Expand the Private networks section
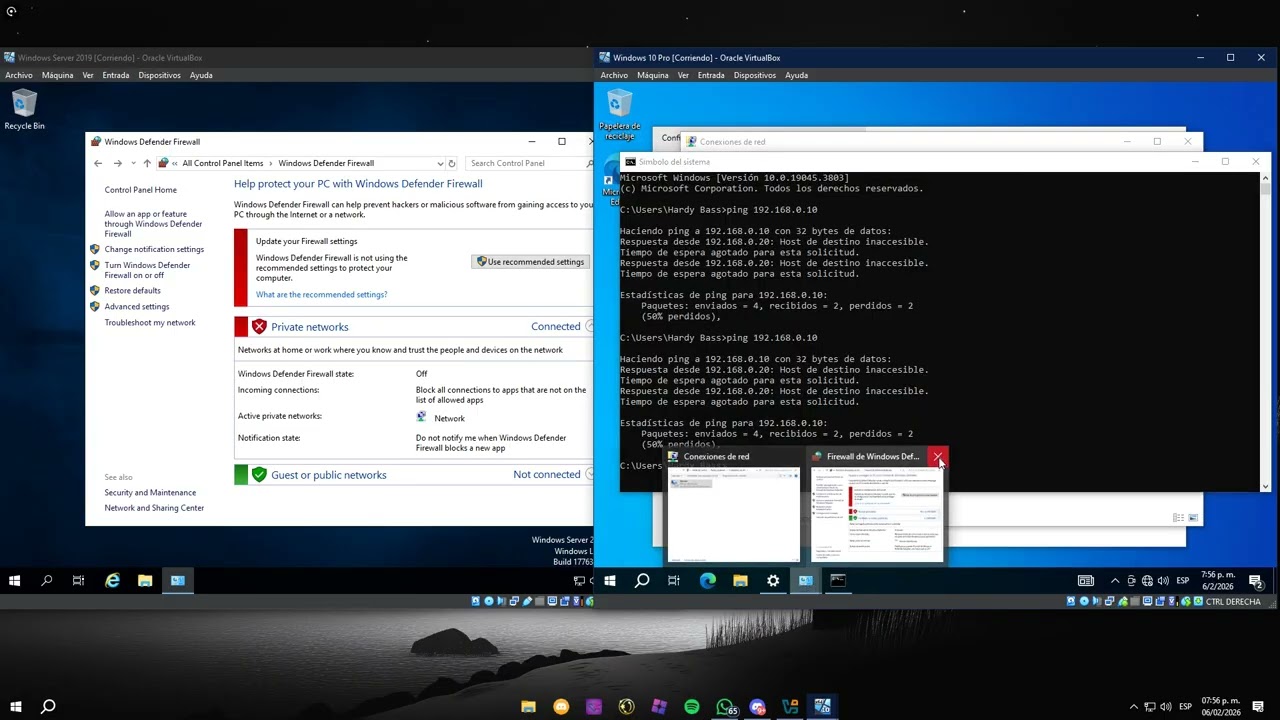The height and width of the screenshot is (720, 1280). (x=589, y=327)
